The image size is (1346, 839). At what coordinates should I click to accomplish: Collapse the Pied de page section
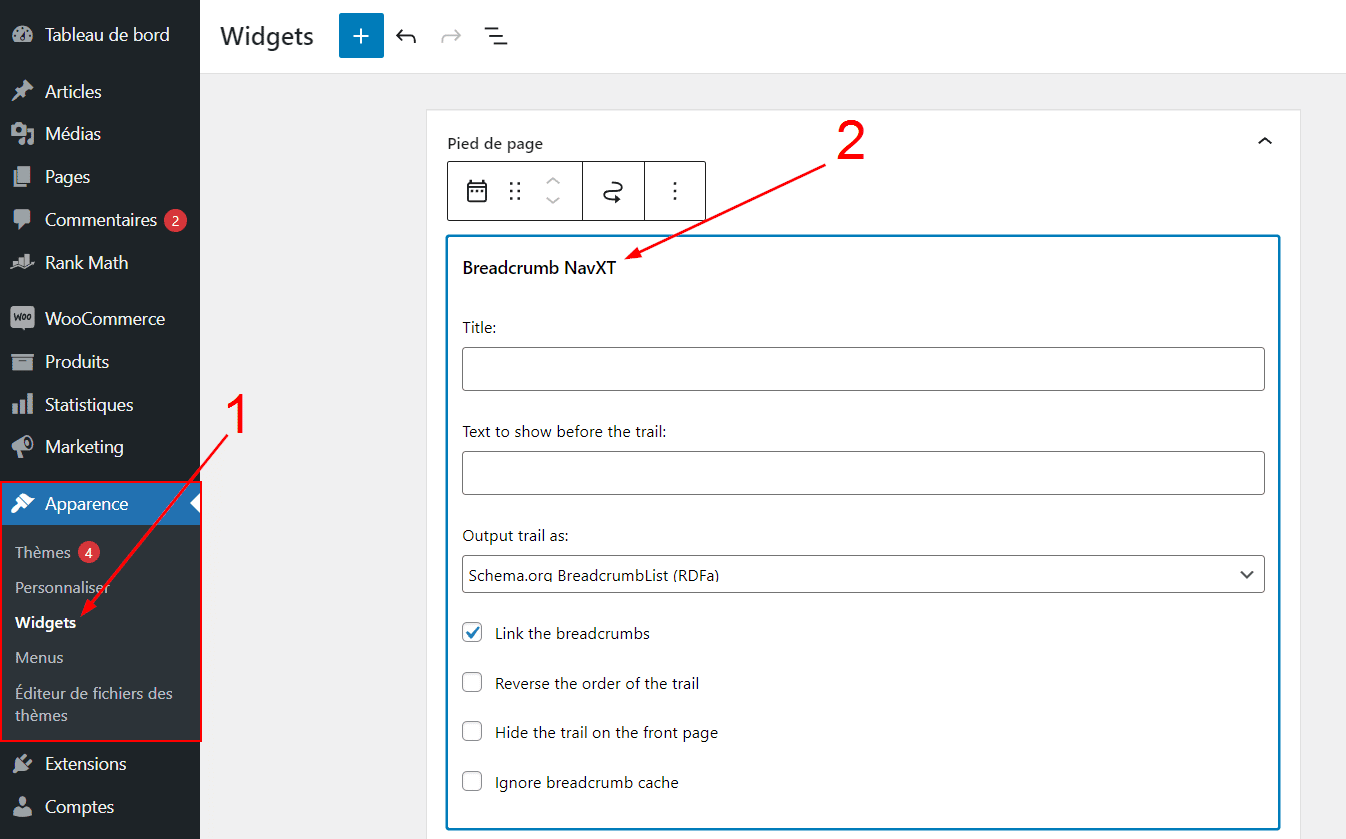(1264, 142)
